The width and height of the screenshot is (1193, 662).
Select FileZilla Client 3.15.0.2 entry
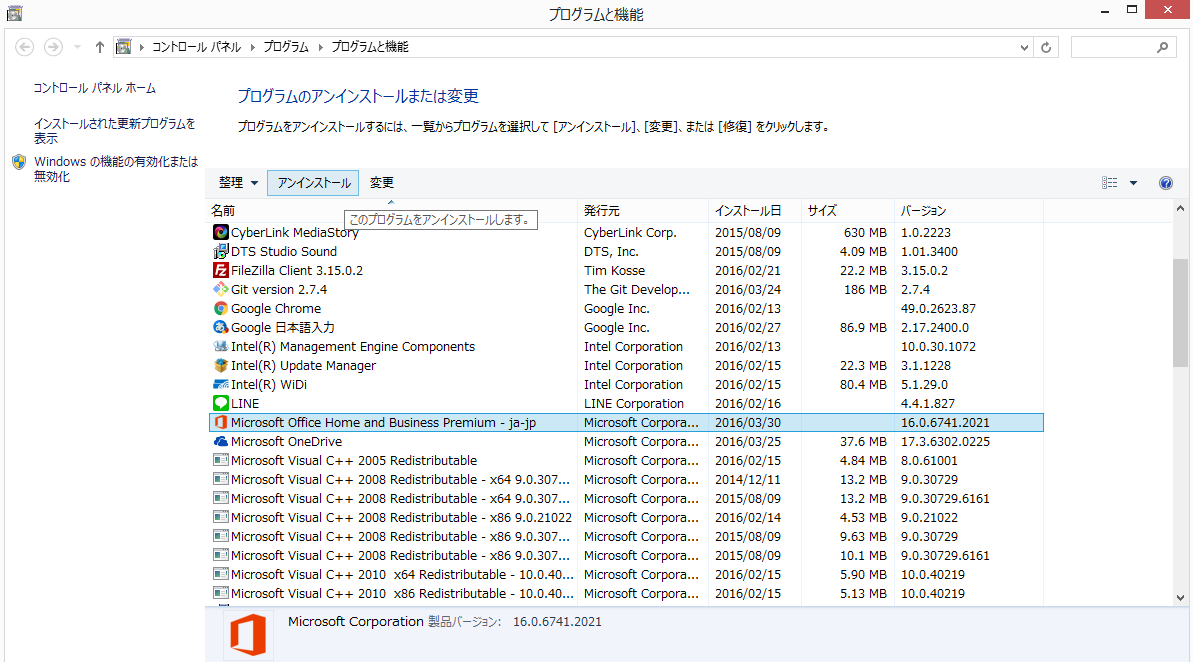pyautogui.click(x=297, y=270)
